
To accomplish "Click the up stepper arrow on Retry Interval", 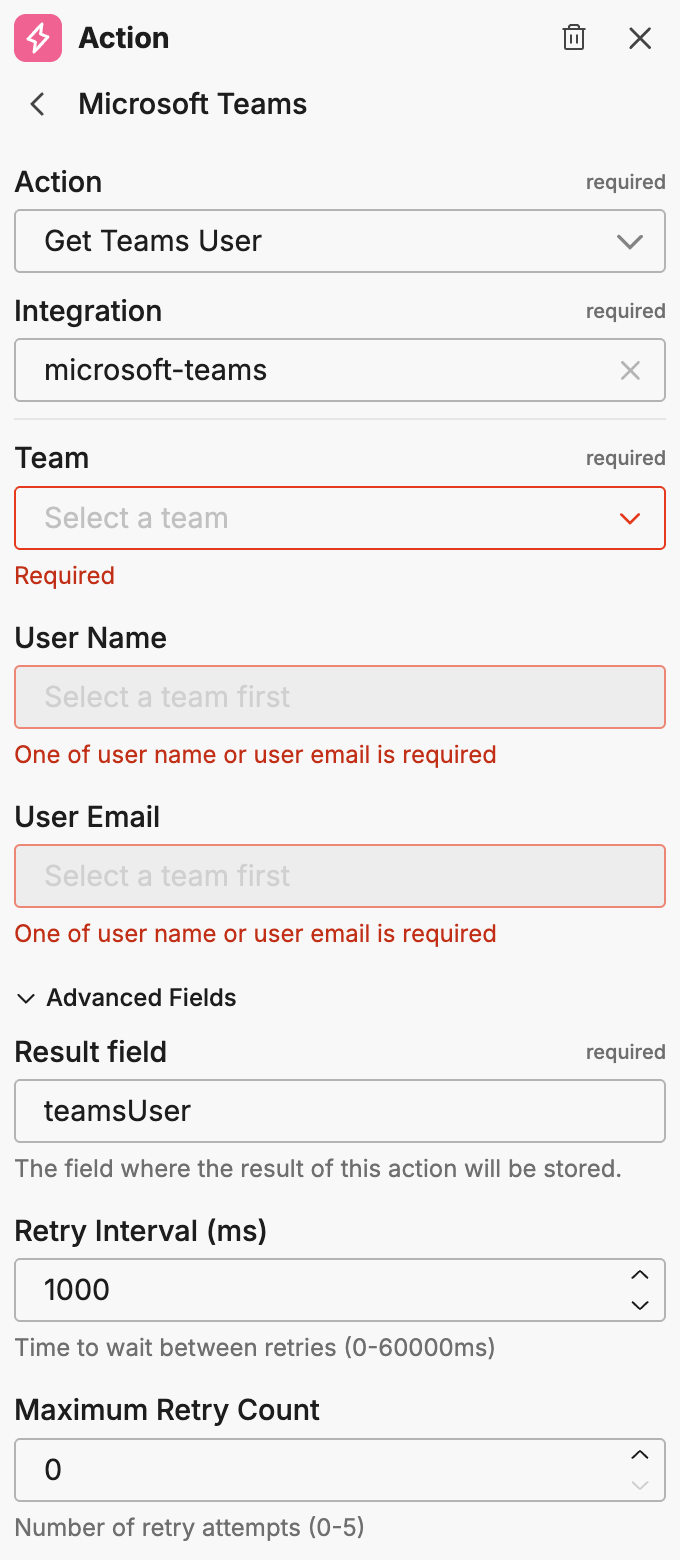I will (640, 1275).
